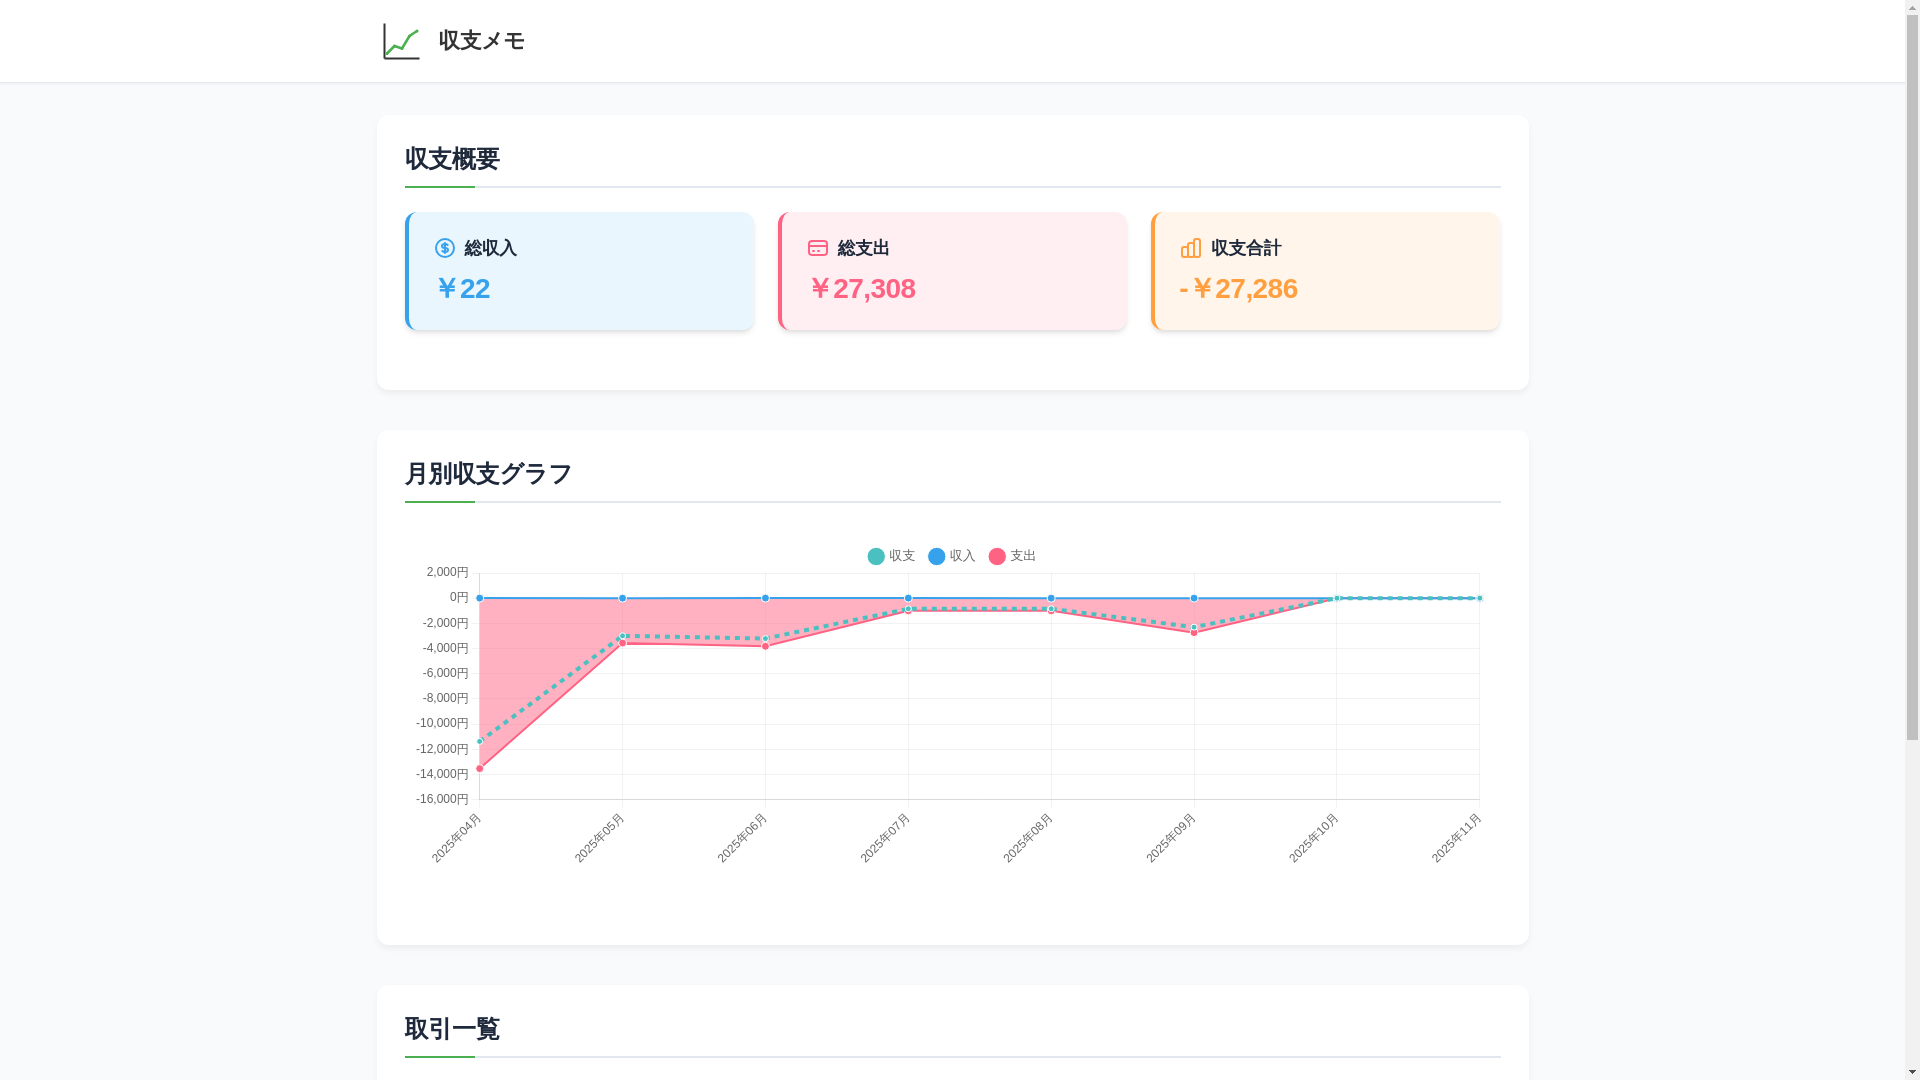Image resolution: width=1920 pixels, height=1080 pixels.
Task: Click the 総収入 card label
Action: point(491,248)
